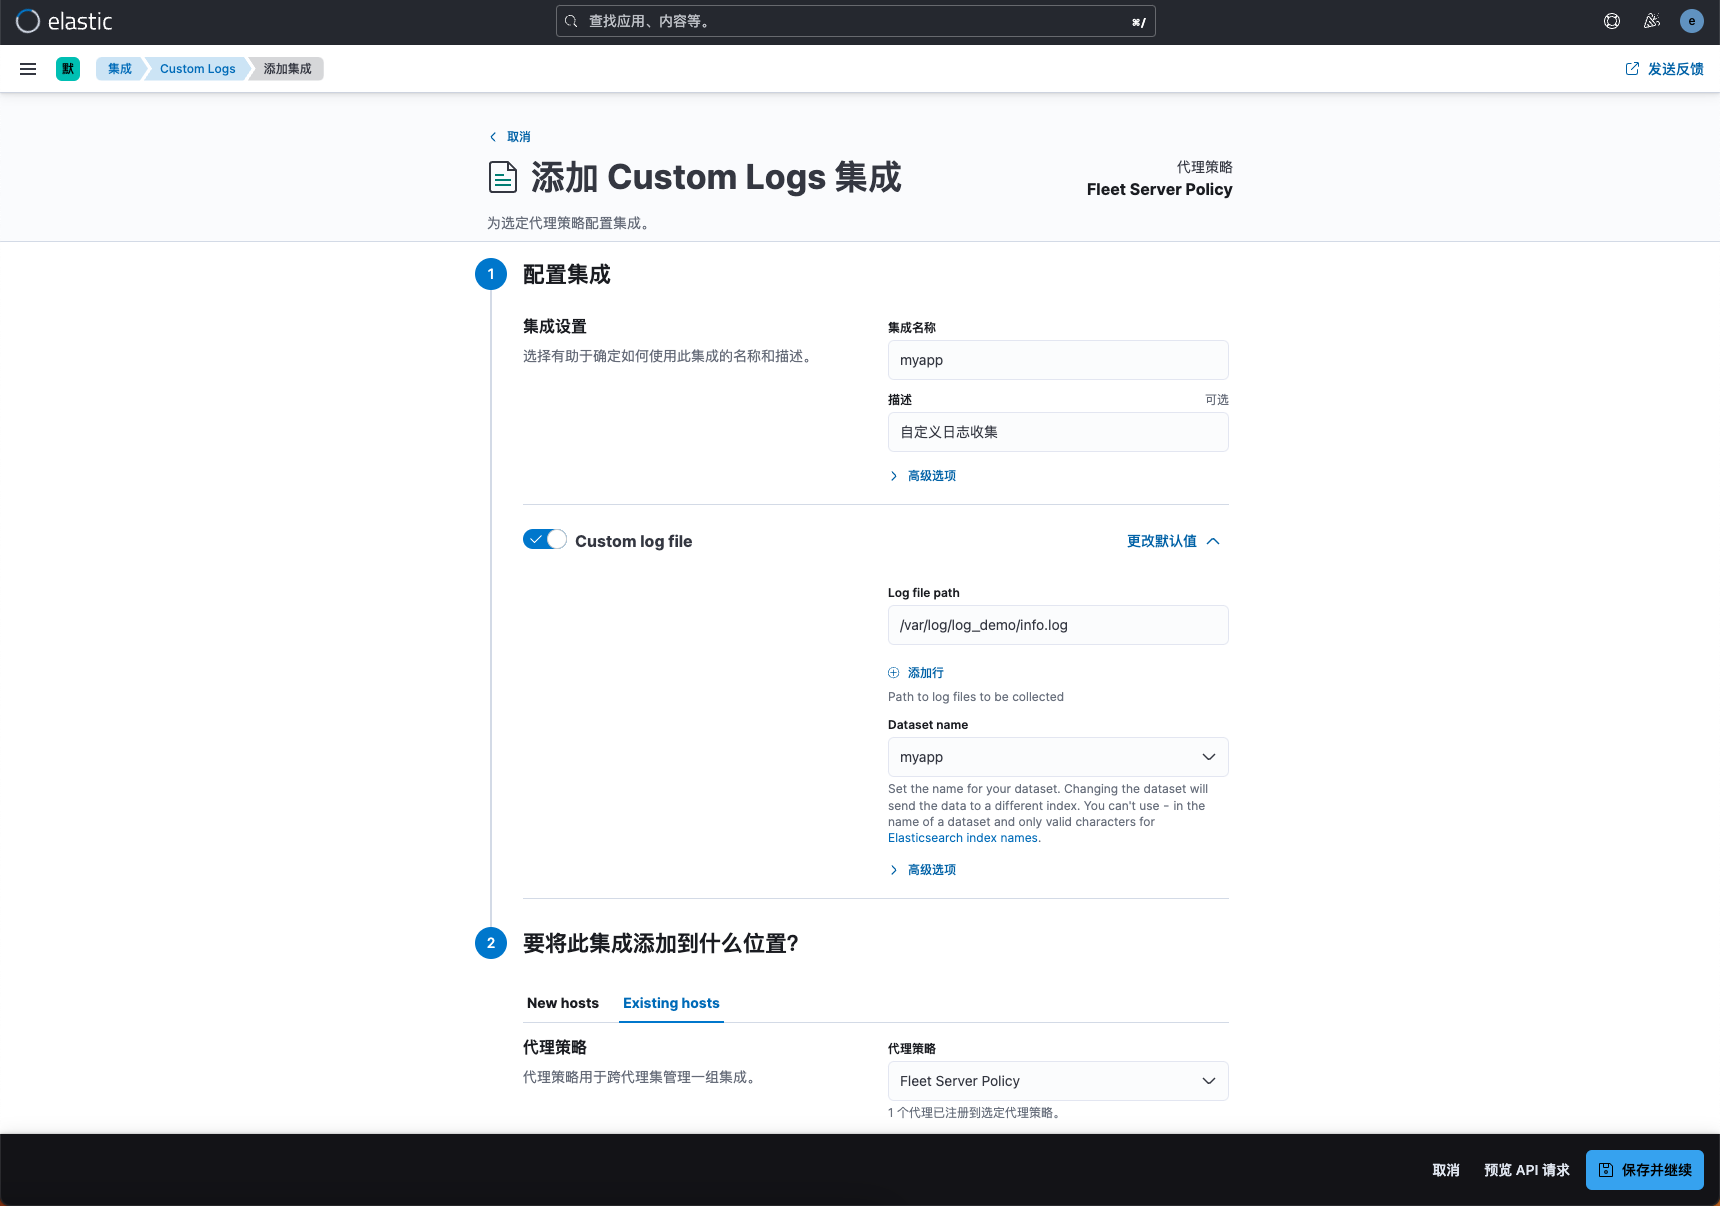Open the hamburger navigation menu
Viewport: 1720px width, 1206px height.
point(28,69)
